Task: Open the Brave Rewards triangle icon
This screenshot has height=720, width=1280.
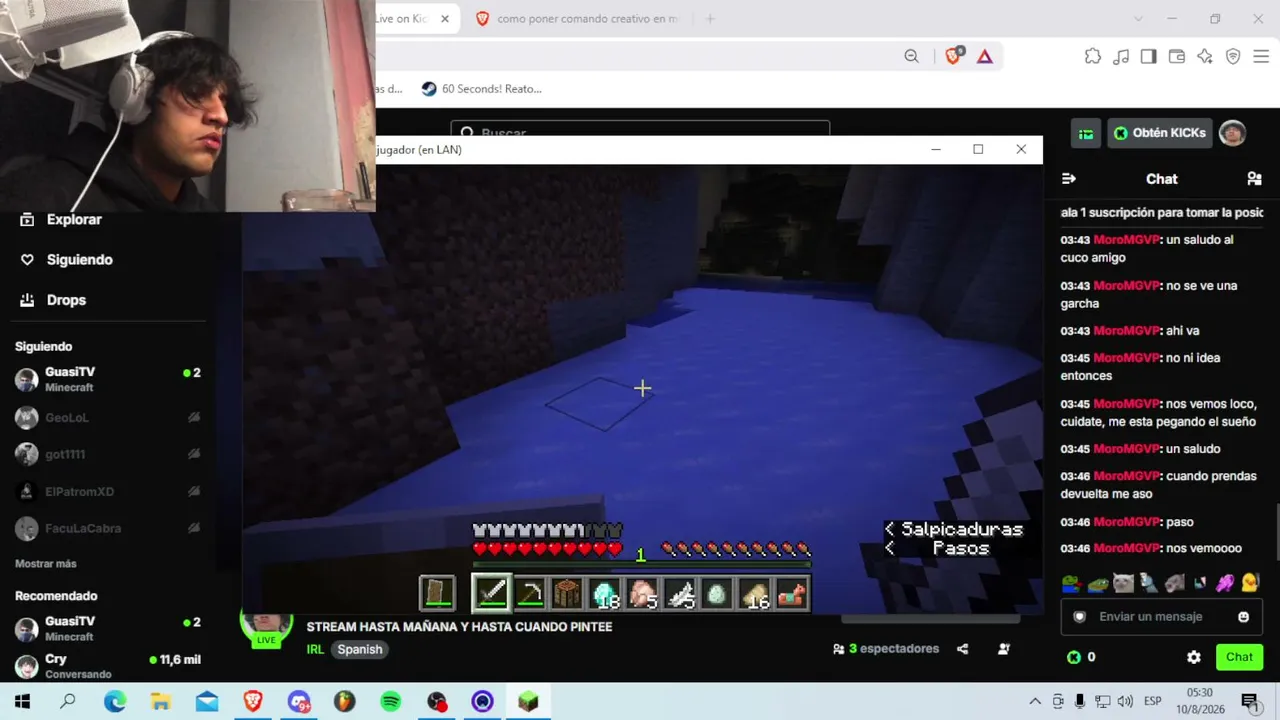Action: coord(985,56)
